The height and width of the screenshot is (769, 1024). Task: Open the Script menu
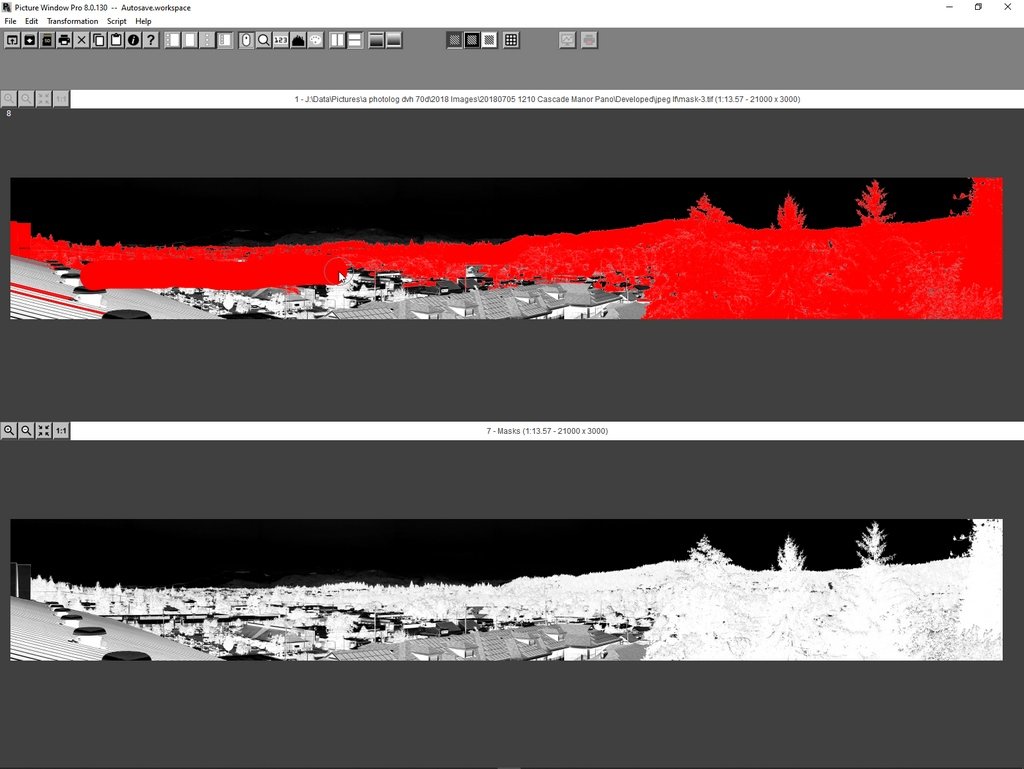pos(117,21)
